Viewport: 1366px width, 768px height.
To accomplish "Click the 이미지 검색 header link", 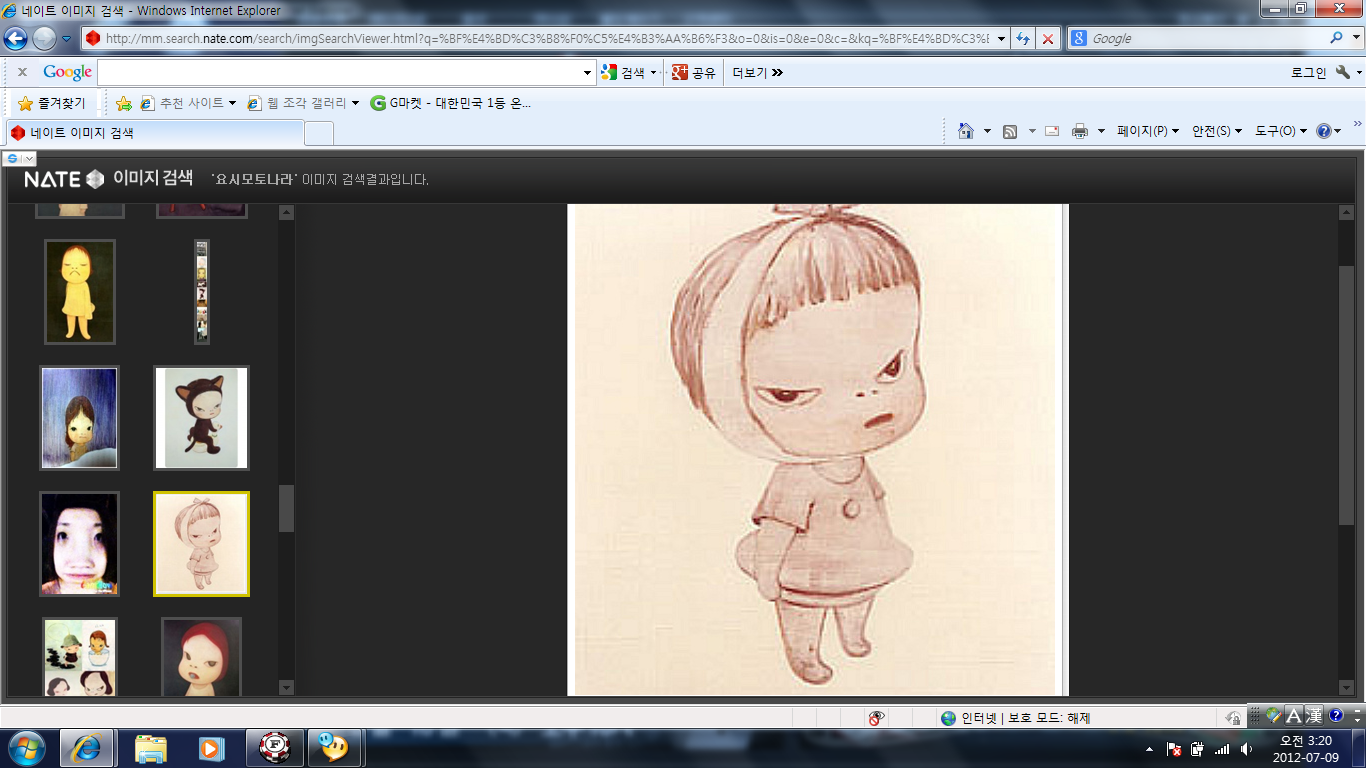I will point(152,179).
